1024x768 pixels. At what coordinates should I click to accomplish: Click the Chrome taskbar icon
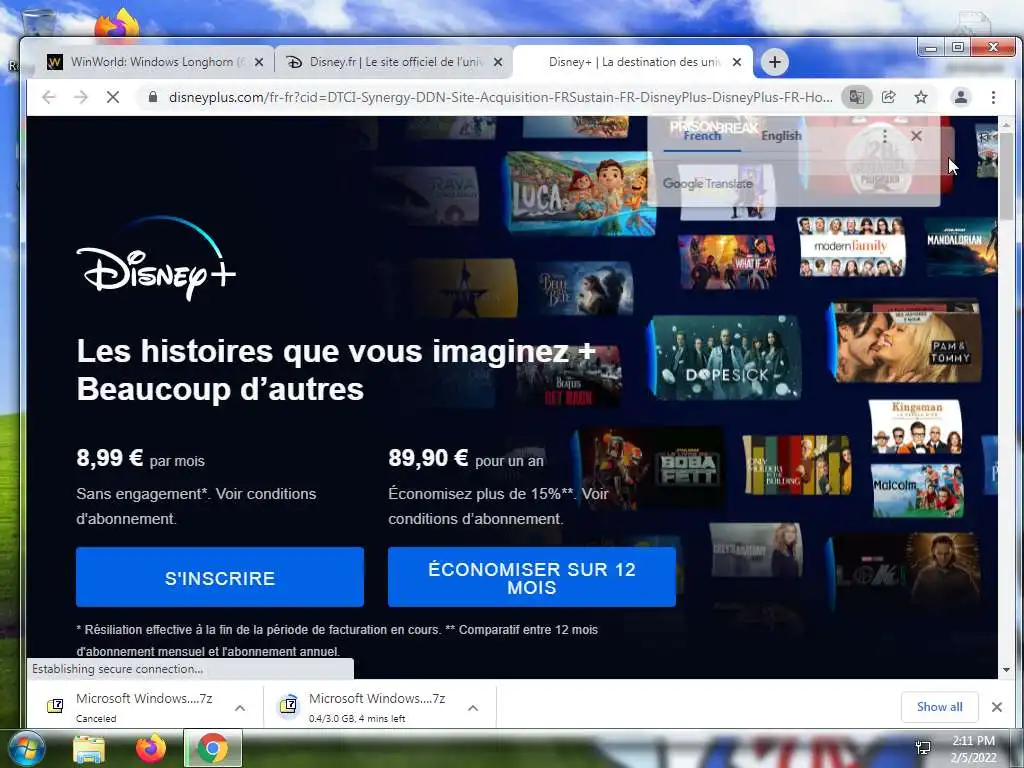213,748
